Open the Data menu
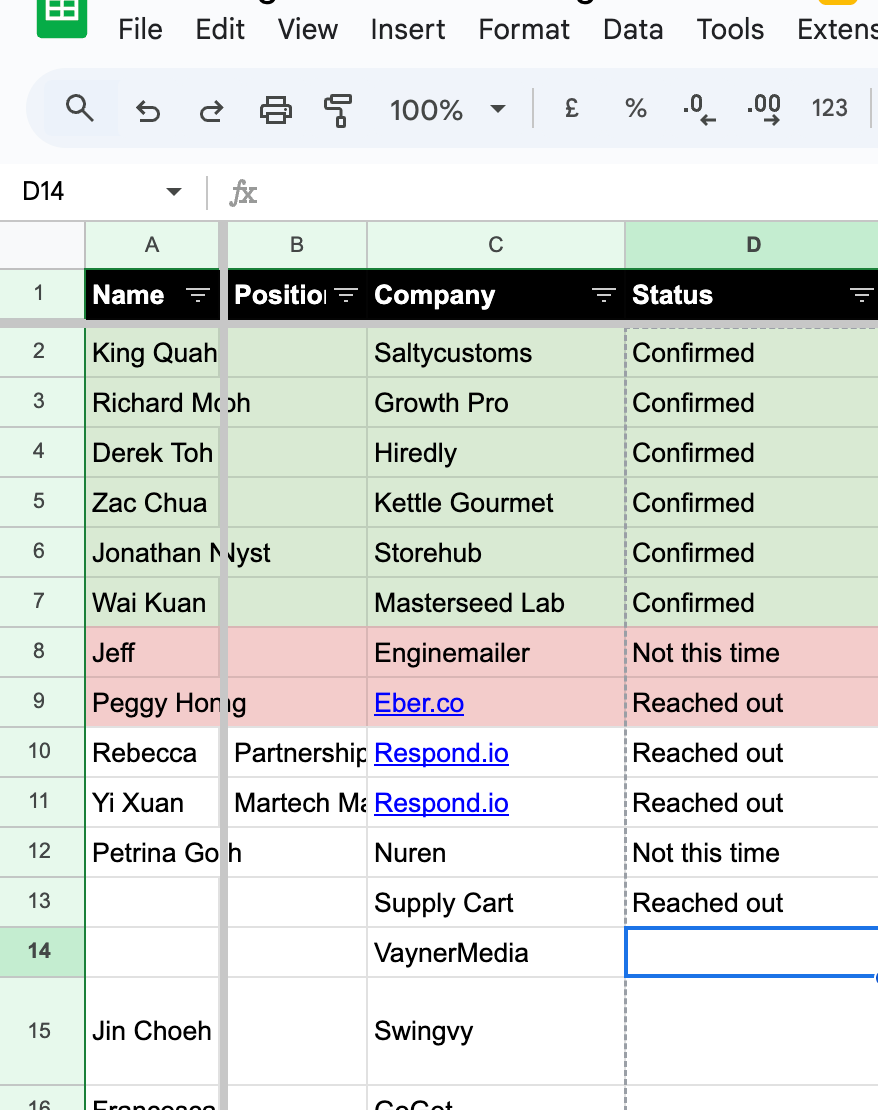Viewport: 878px width, 1110px height. coord(633,29)
